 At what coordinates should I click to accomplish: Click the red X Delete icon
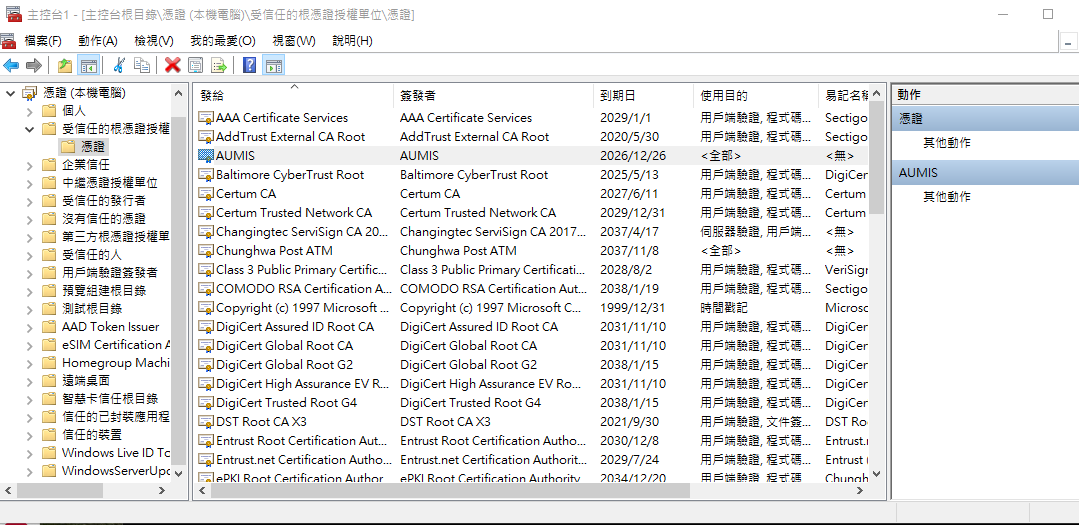(173, 65)
